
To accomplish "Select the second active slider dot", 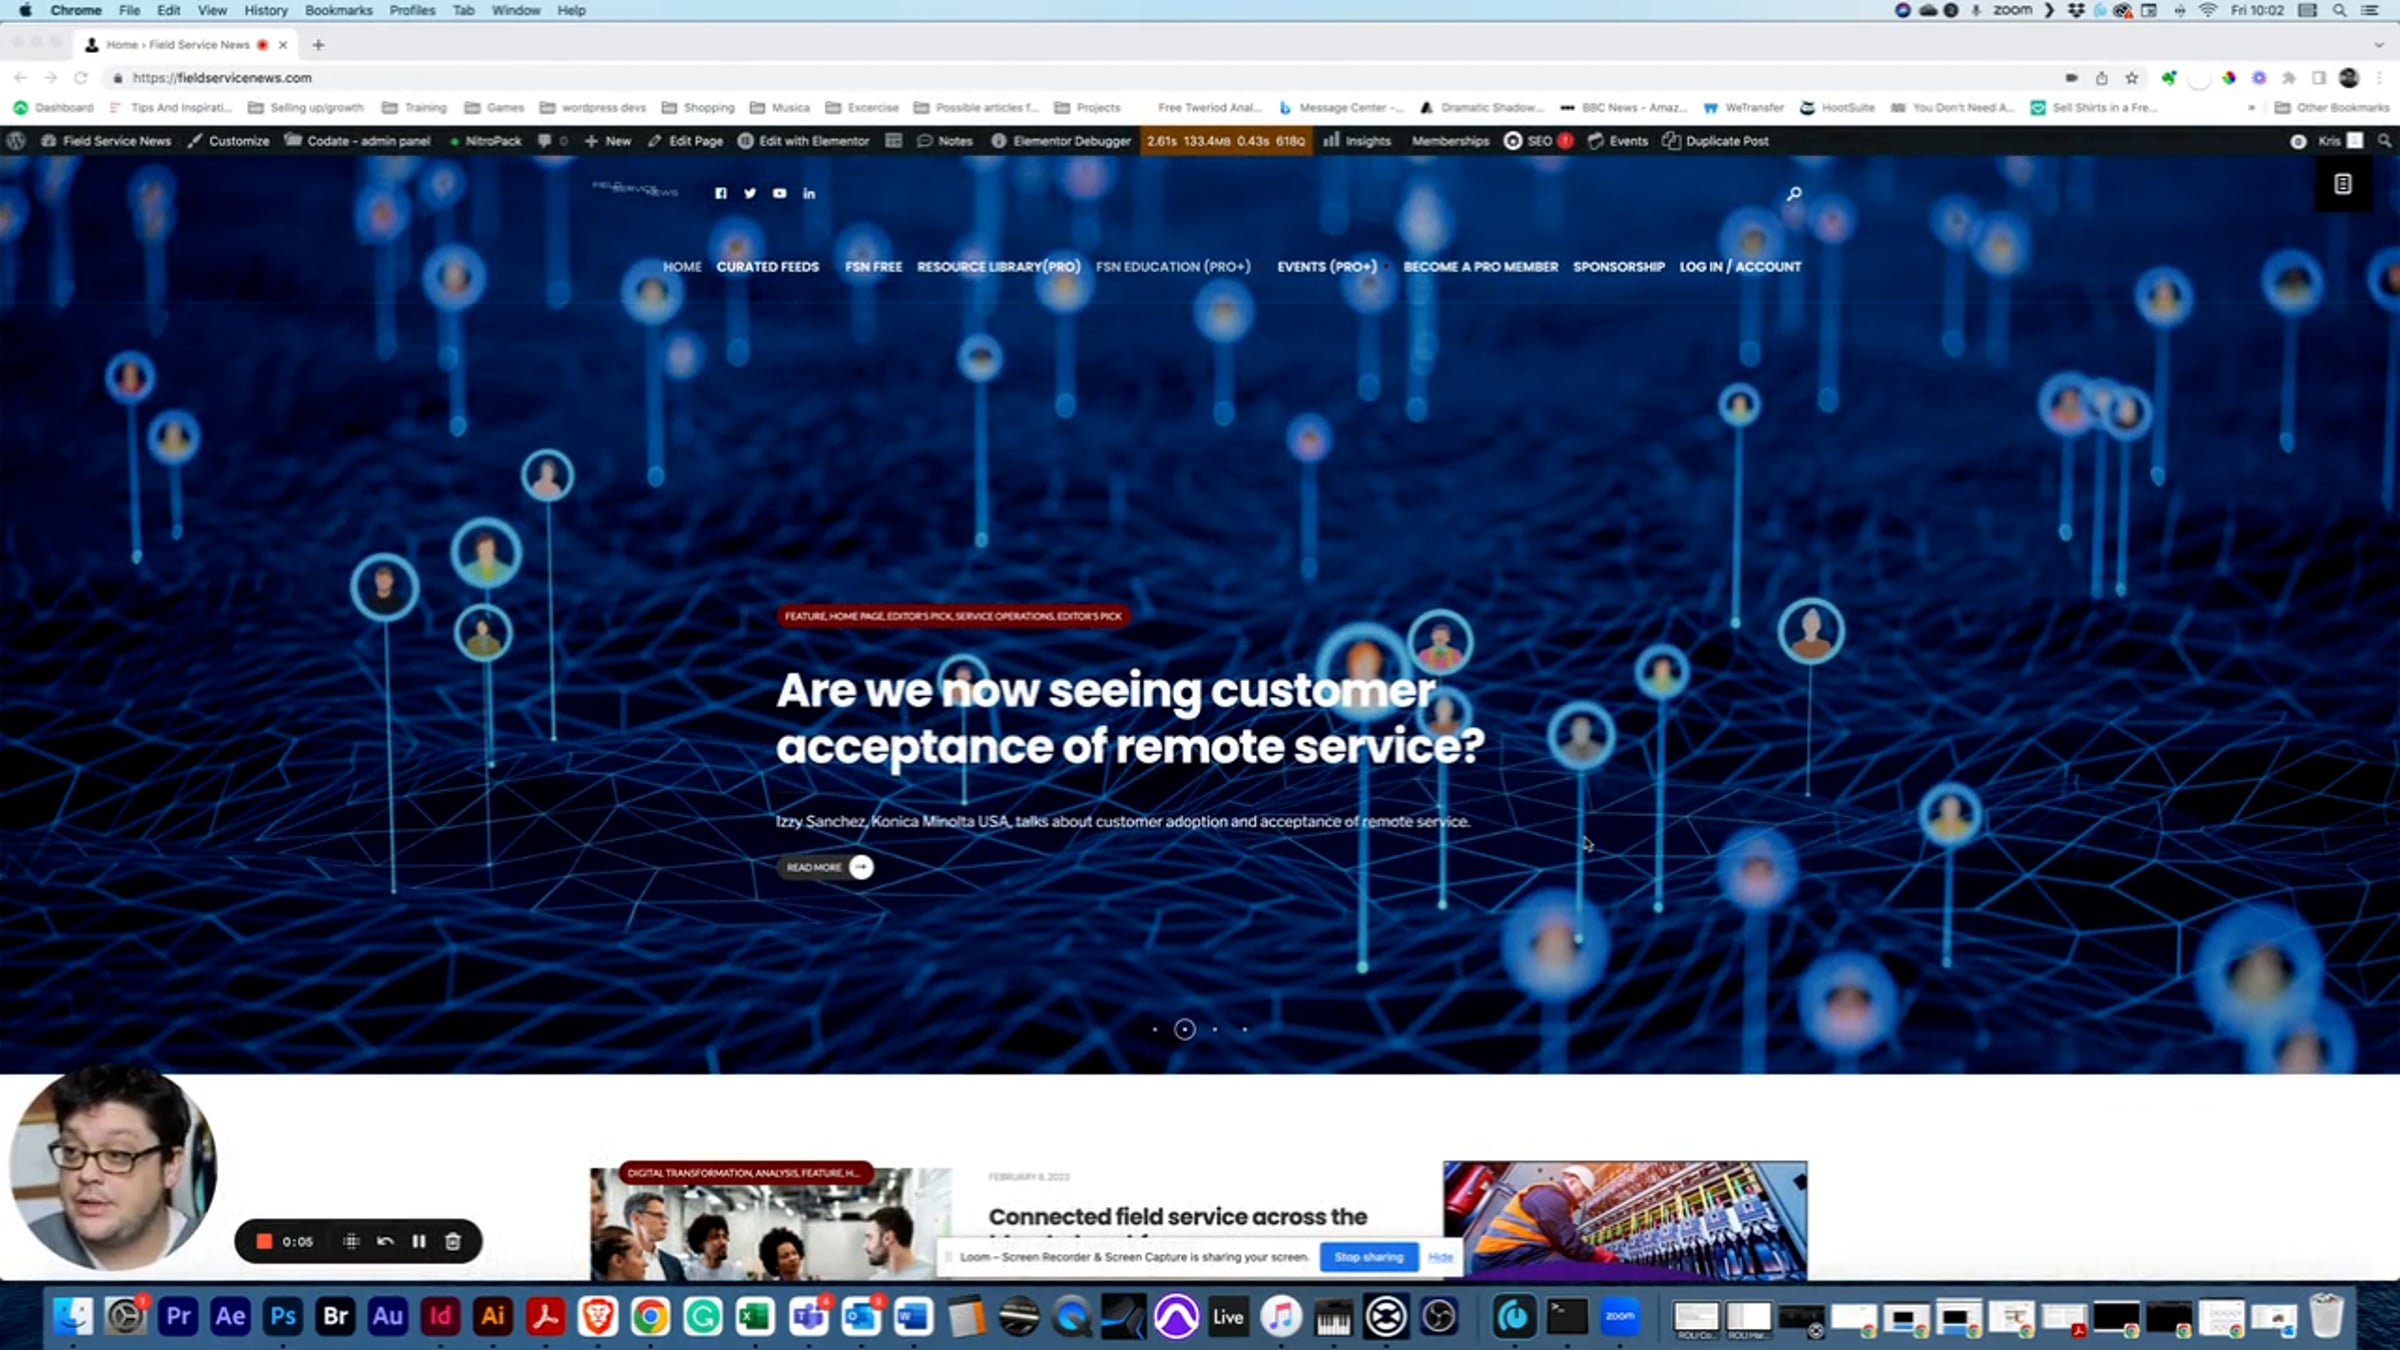I will tap(1184, 1029).
